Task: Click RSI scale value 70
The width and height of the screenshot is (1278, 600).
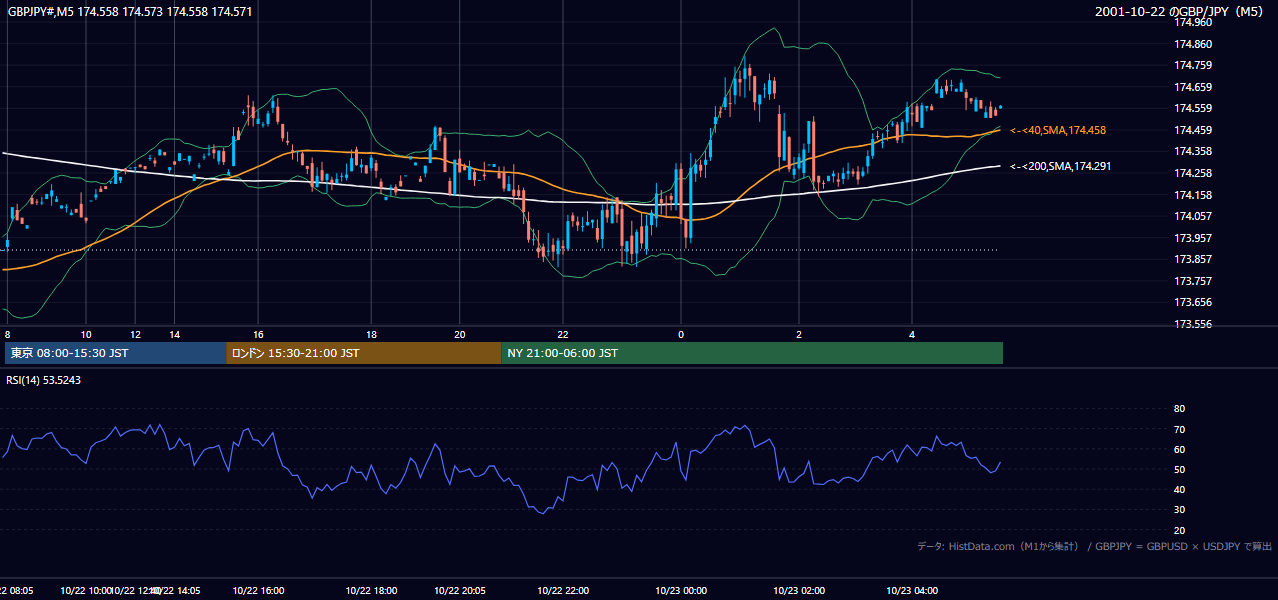Action: (x=1179, y=429)
